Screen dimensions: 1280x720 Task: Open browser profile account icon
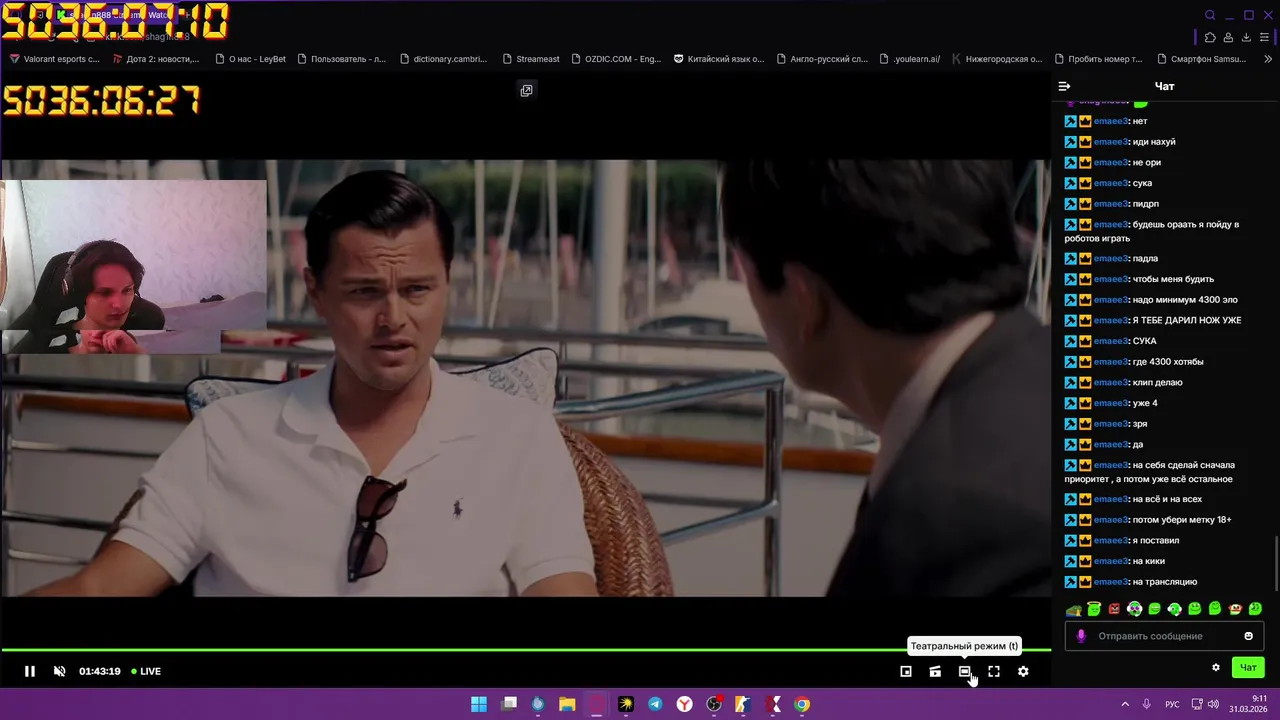[x=1228, y=38]
